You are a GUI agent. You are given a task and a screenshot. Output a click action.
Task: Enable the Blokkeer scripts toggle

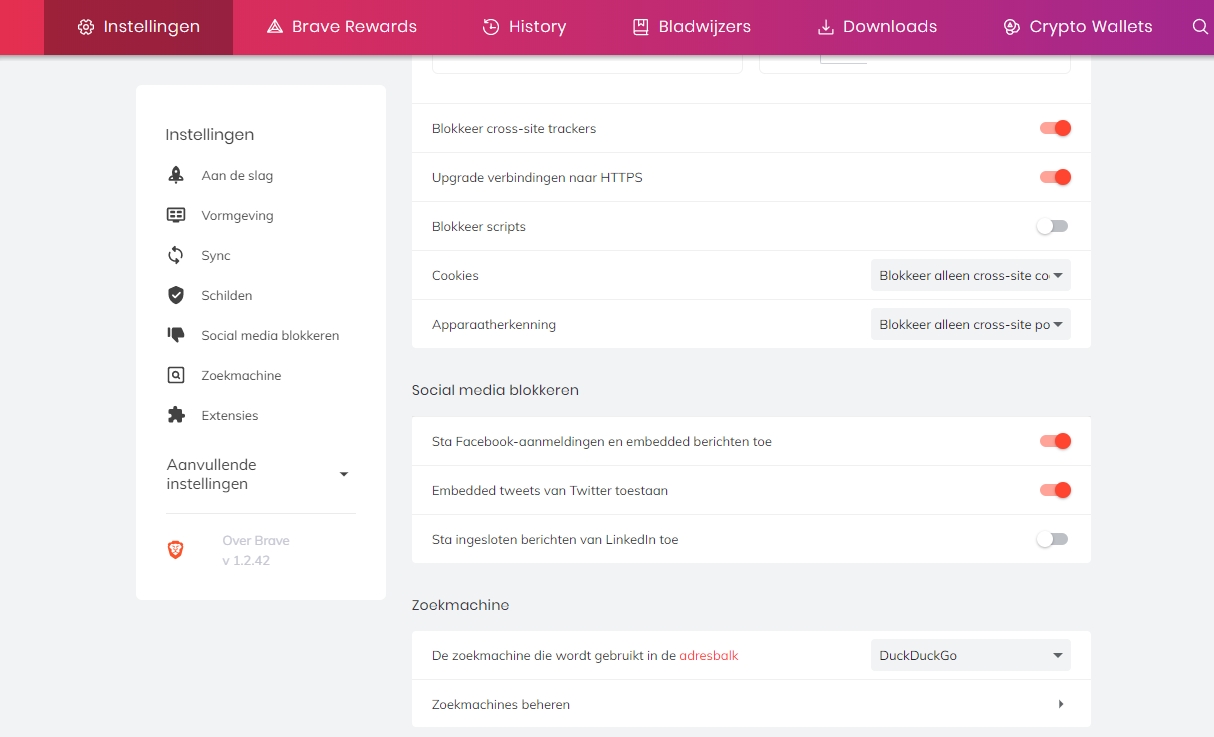tap(1052, 226)
